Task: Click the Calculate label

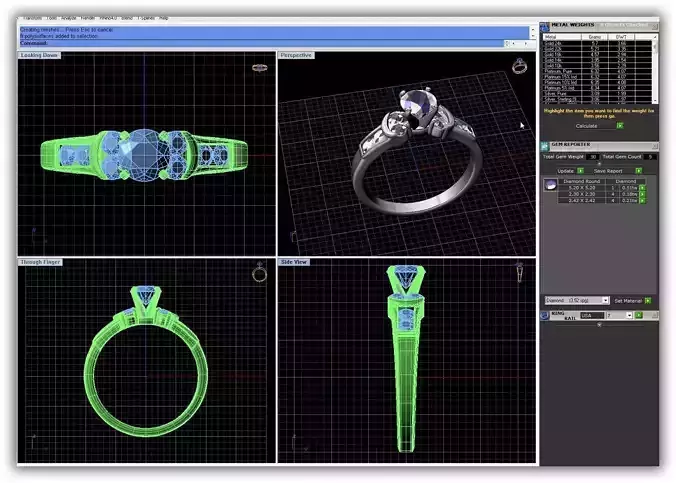Action: tap(586, 126)
